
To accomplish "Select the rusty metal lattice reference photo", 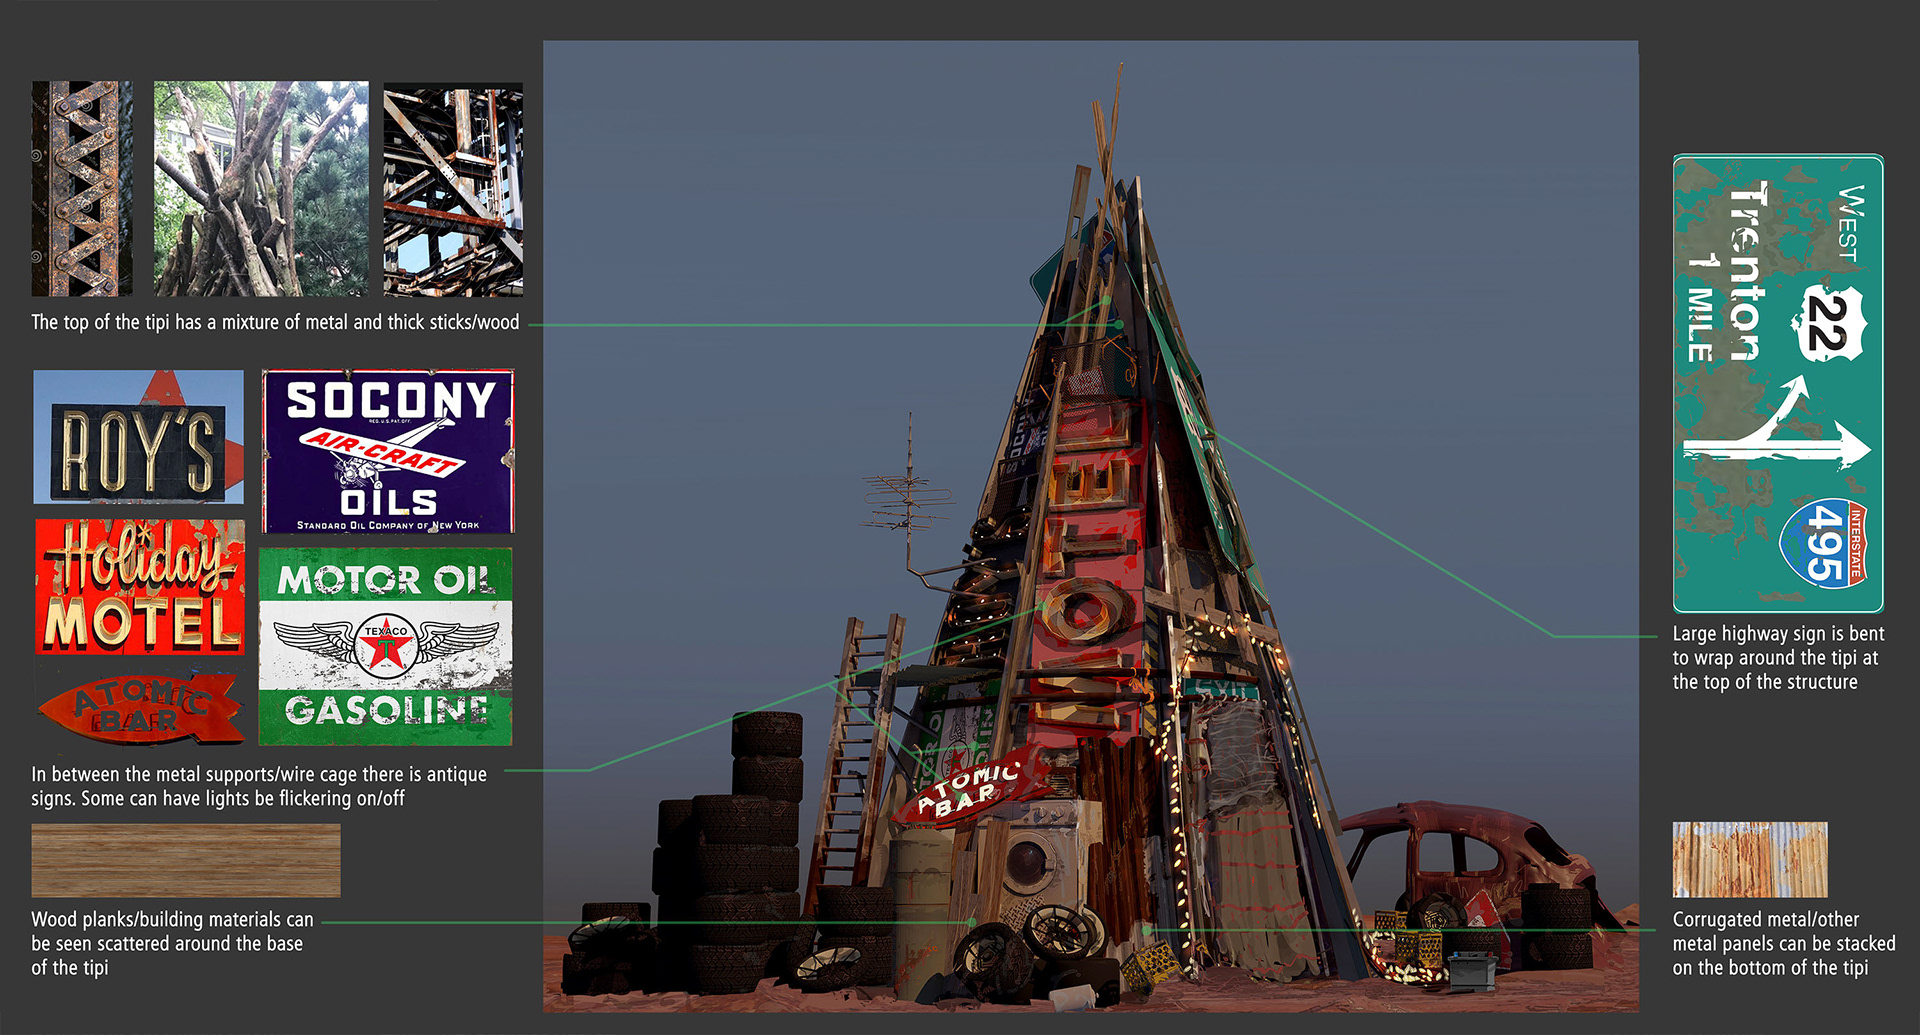I will pos(82,189).
